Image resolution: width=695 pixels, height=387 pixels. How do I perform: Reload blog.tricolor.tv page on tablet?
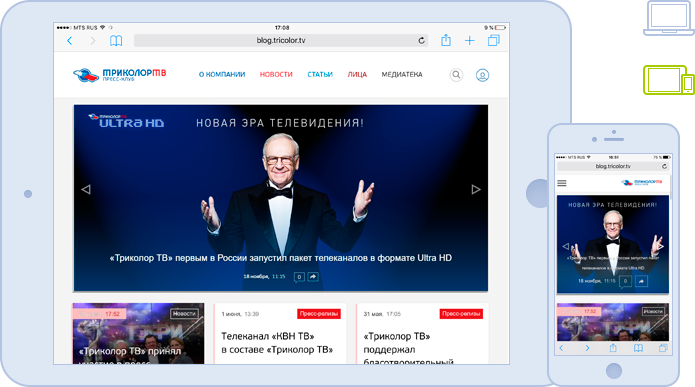click(x=421, y=40)
